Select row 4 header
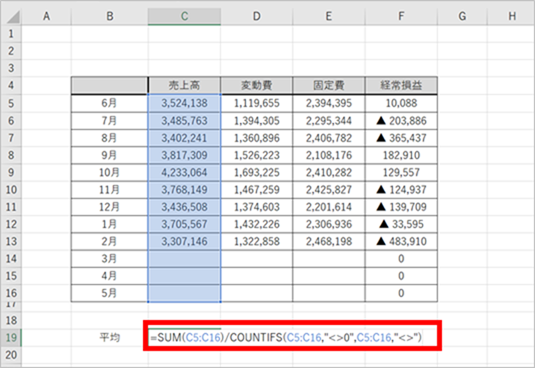The image size is (535, 368). tap(11, 85)
